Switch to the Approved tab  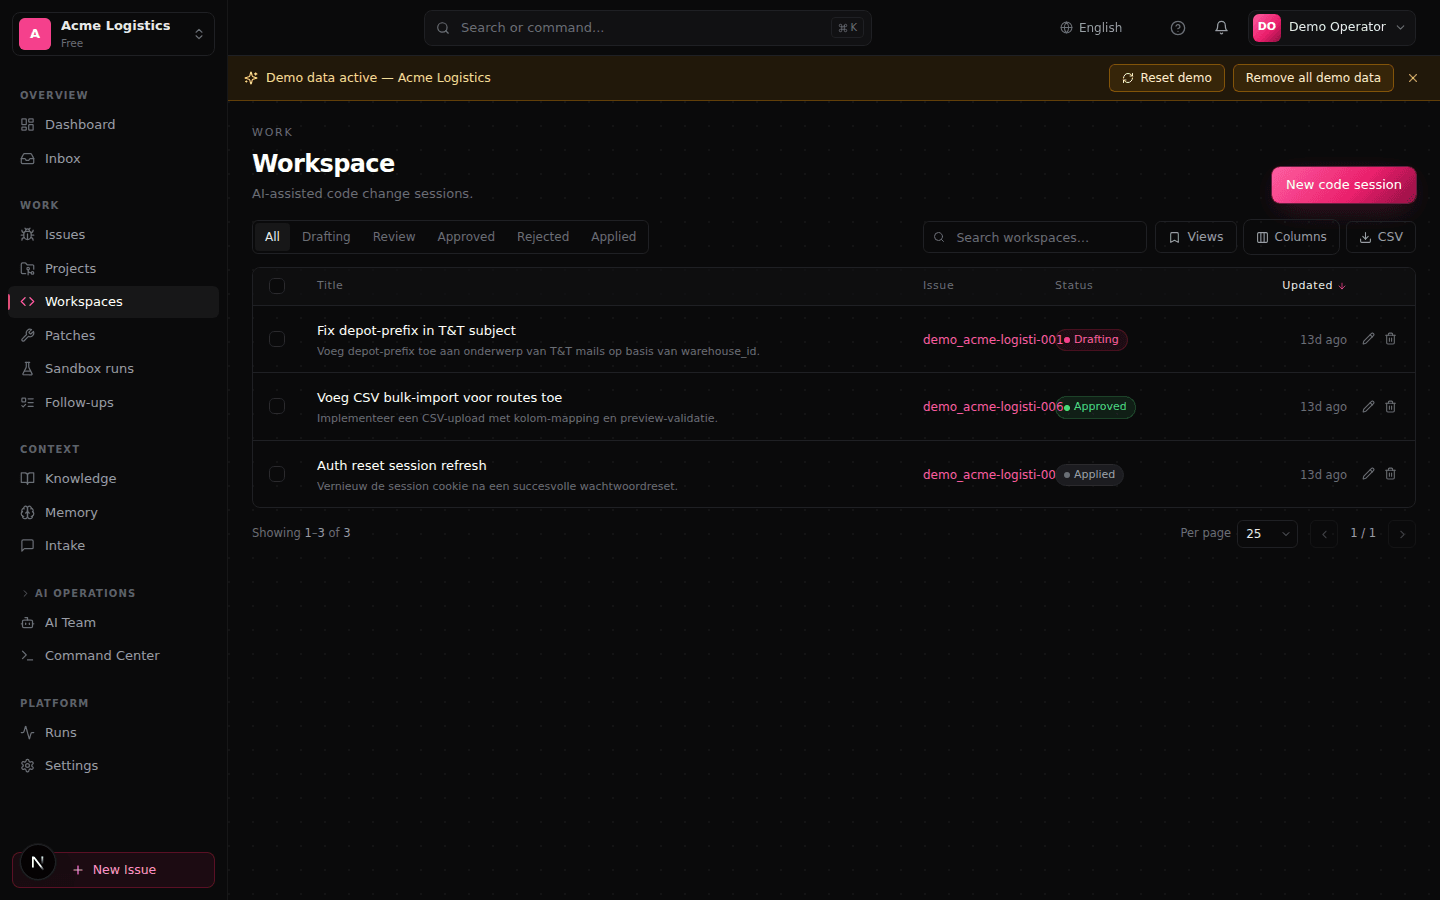pyautogui.click(x=466, y=237)
